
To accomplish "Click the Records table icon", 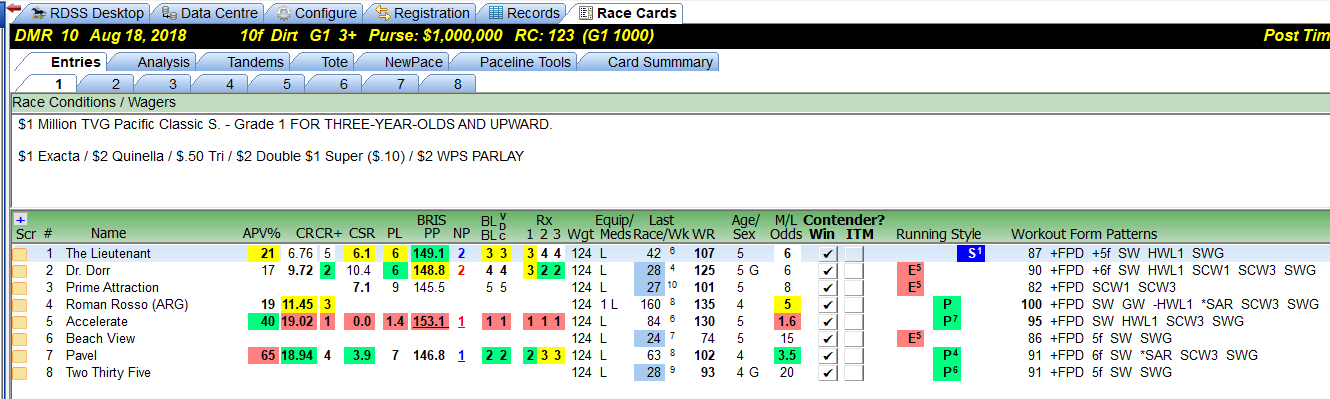I will (x=496, y=13).
